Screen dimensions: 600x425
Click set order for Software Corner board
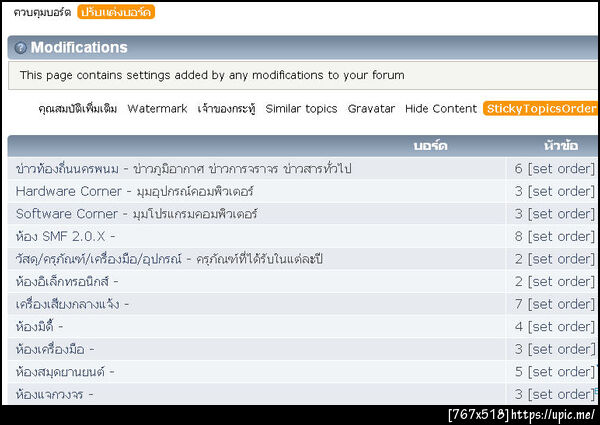[x=561, y=214]
